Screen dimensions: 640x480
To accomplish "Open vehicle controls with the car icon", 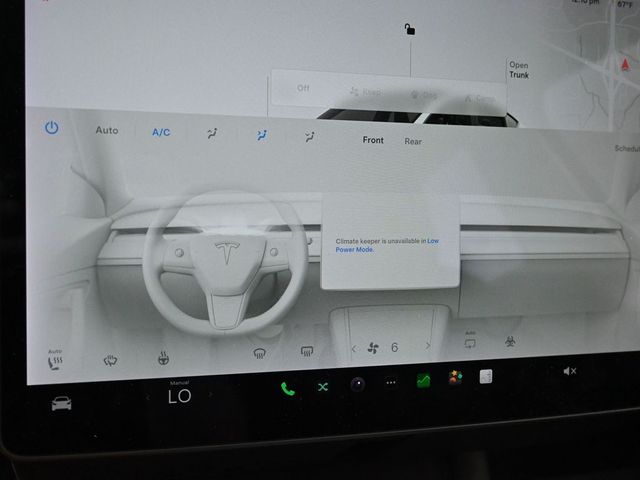I will [61, 403].
